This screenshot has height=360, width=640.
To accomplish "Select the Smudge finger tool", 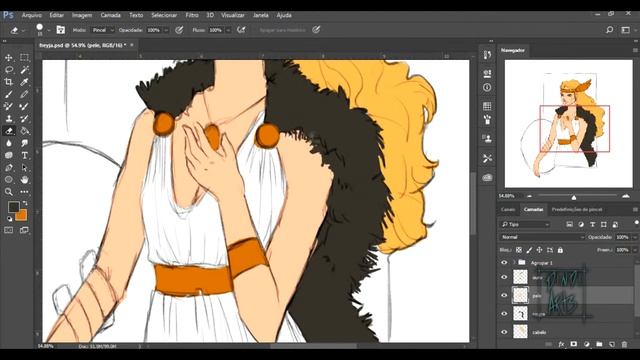I will pyautogui.click(x=24, y=143).
